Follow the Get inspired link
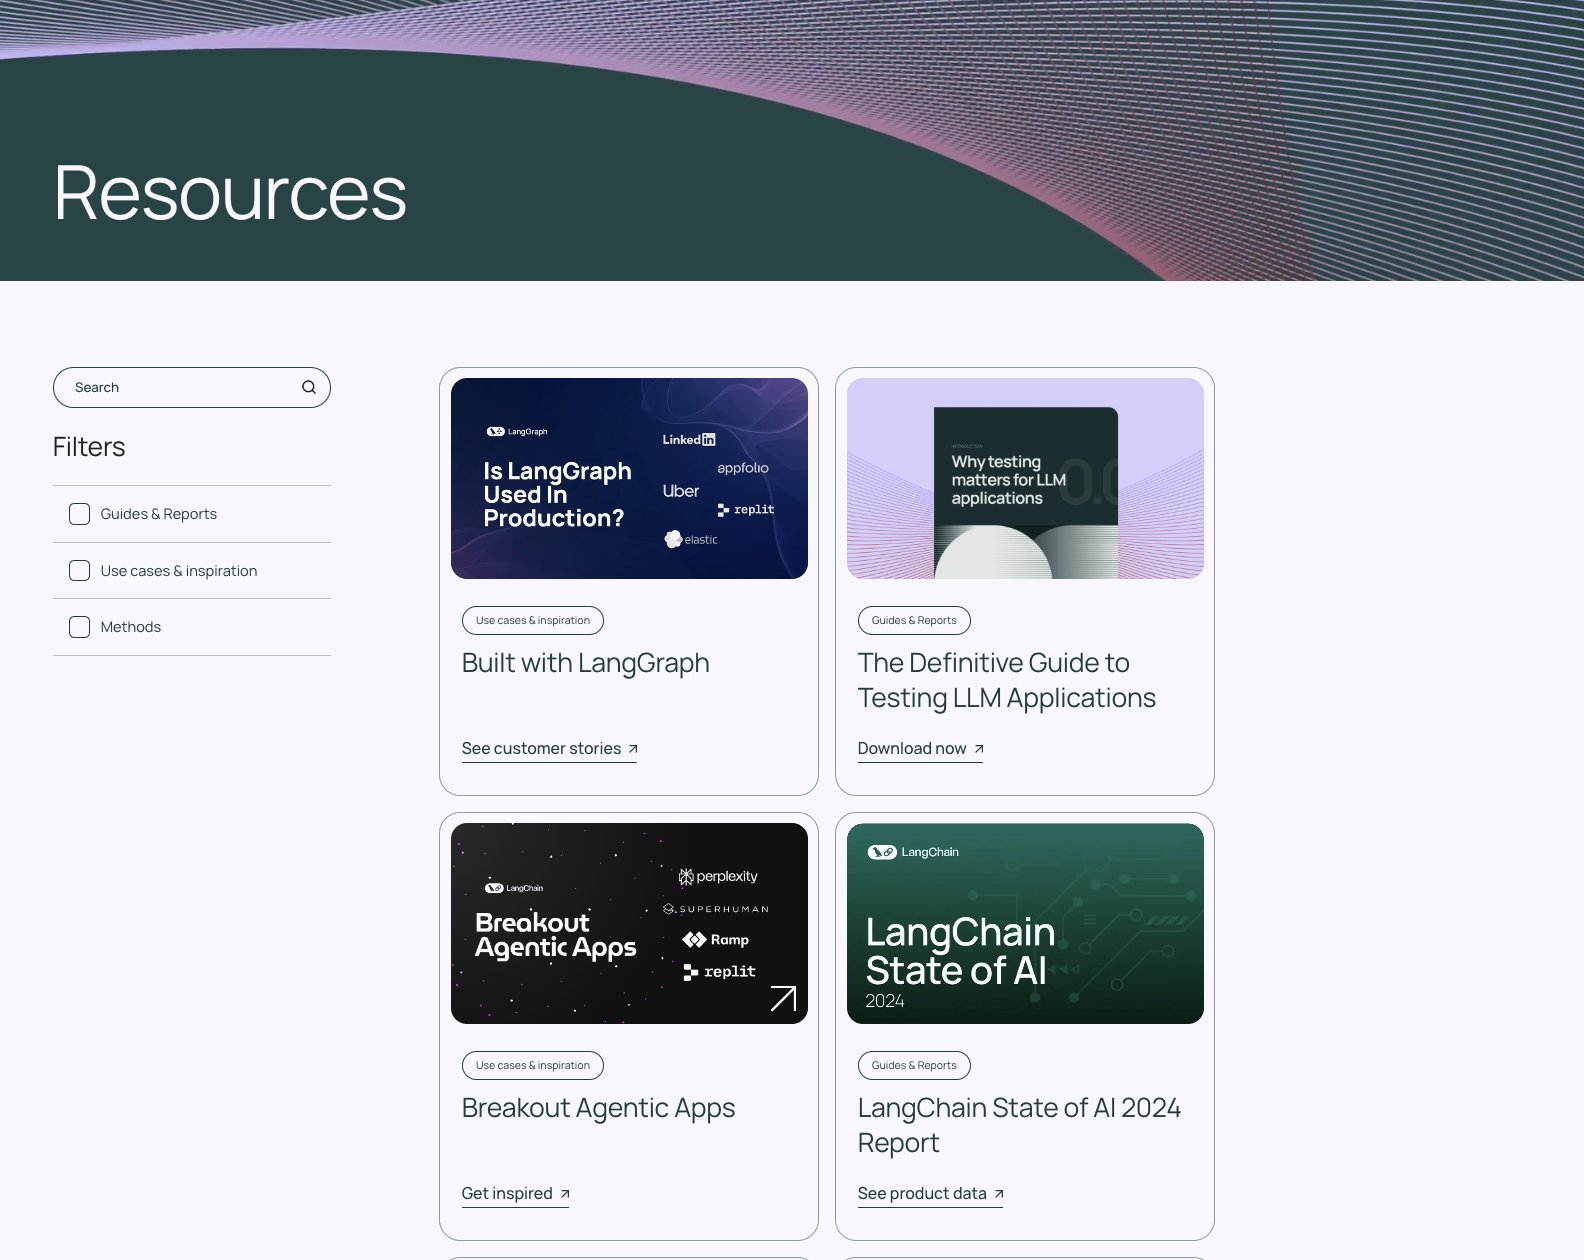 tap(515, 1194)
